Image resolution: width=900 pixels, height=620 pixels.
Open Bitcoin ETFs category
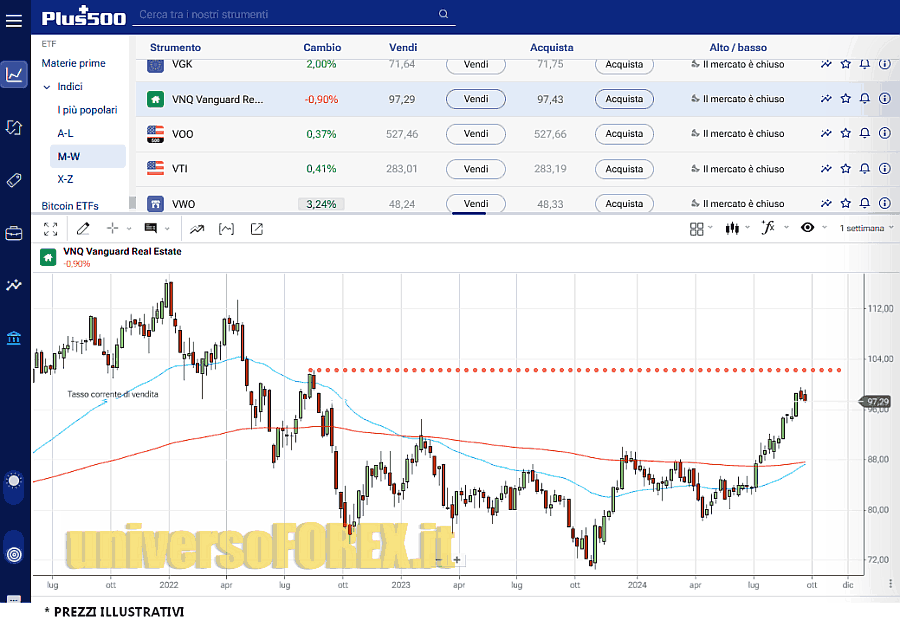(x=70, y=205)
